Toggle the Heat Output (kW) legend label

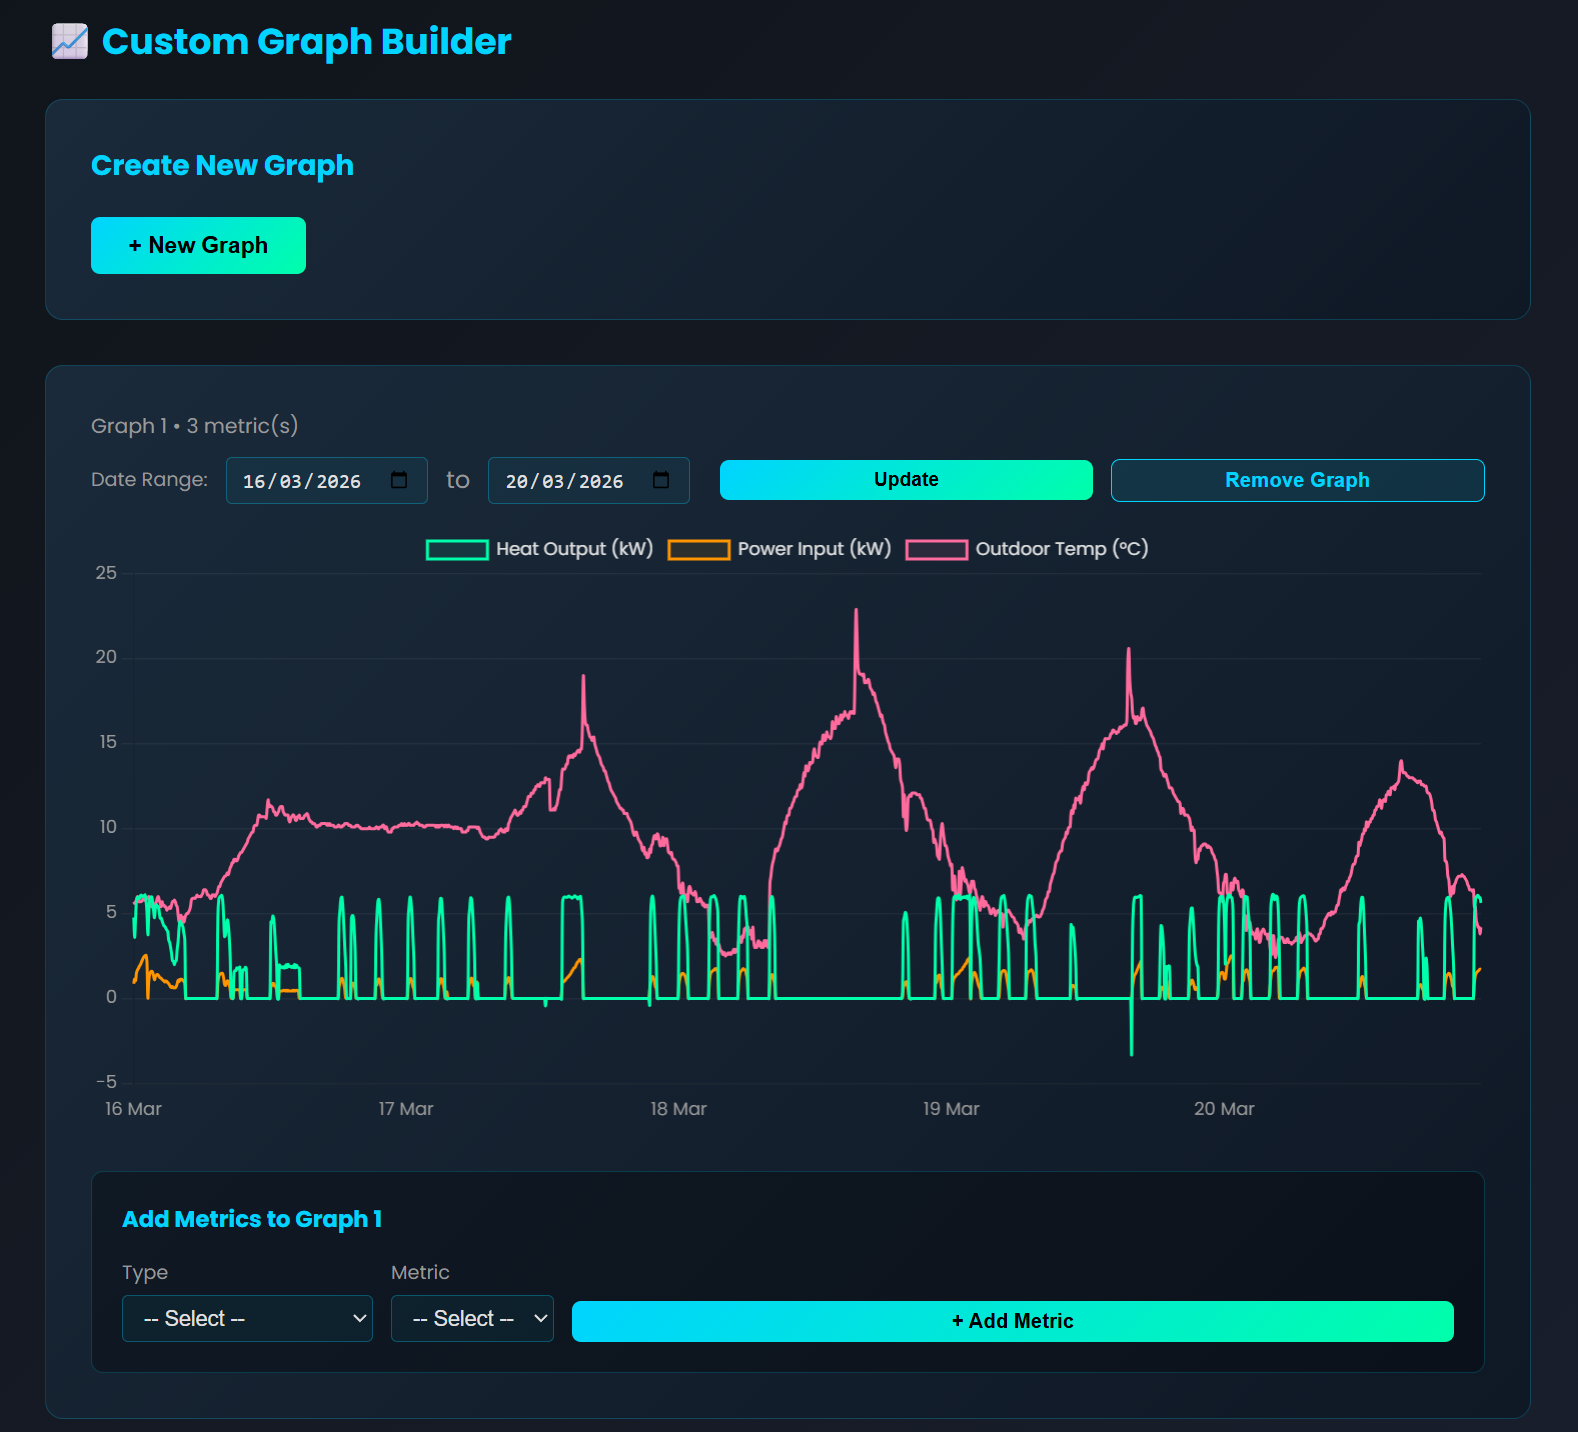tap(574, 549)
